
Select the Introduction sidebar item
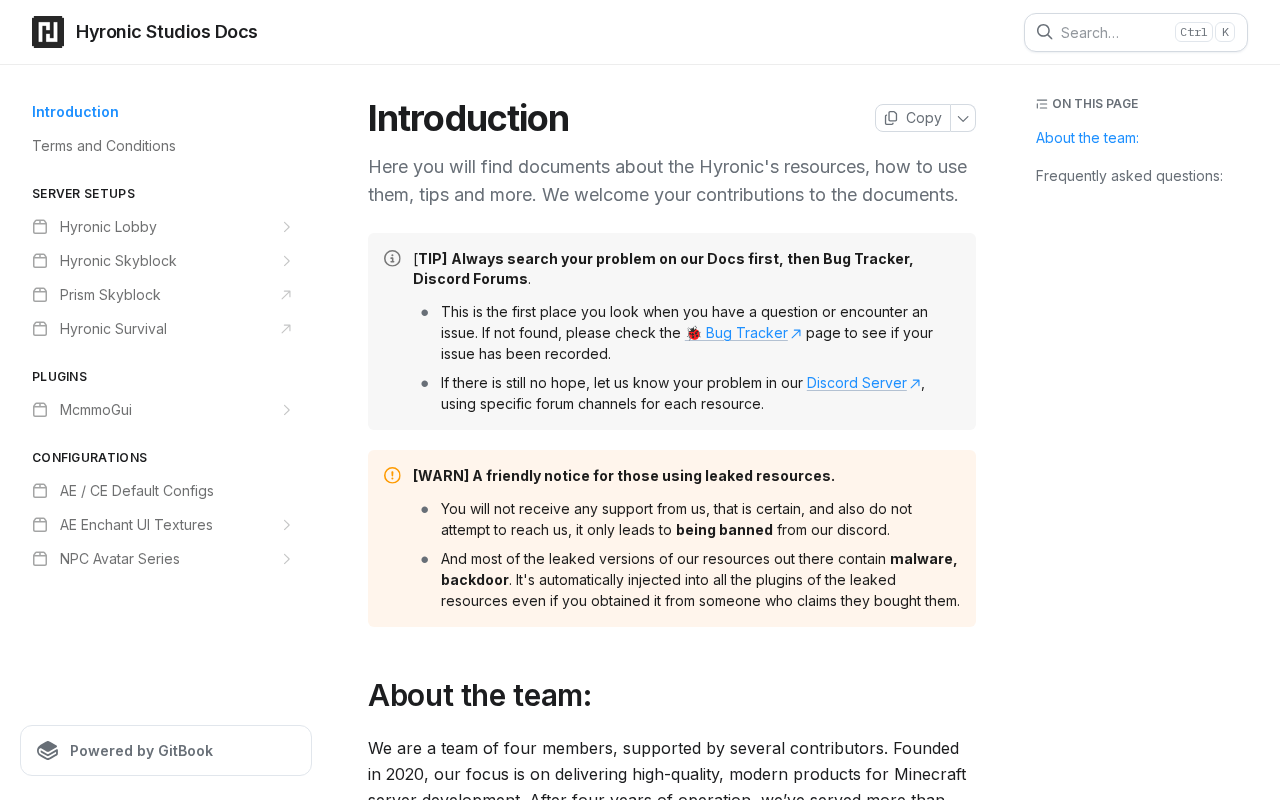(x=75, y=112)
